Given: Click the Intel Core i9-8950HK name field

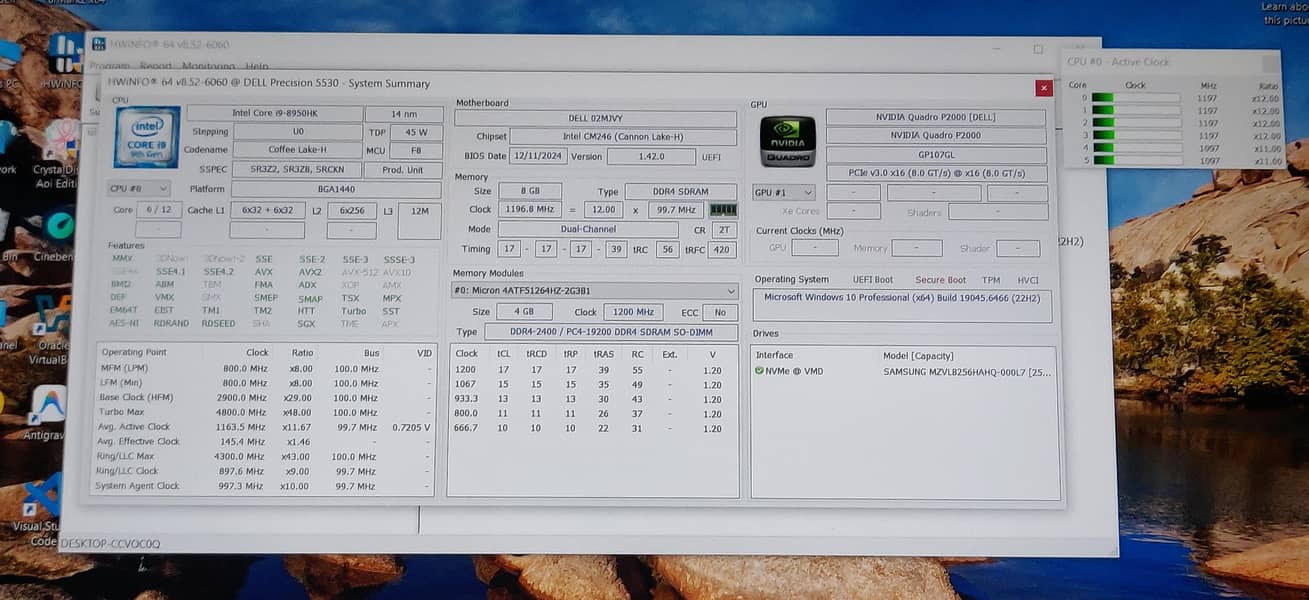Looking at the screenshot, I should point(275,114).
